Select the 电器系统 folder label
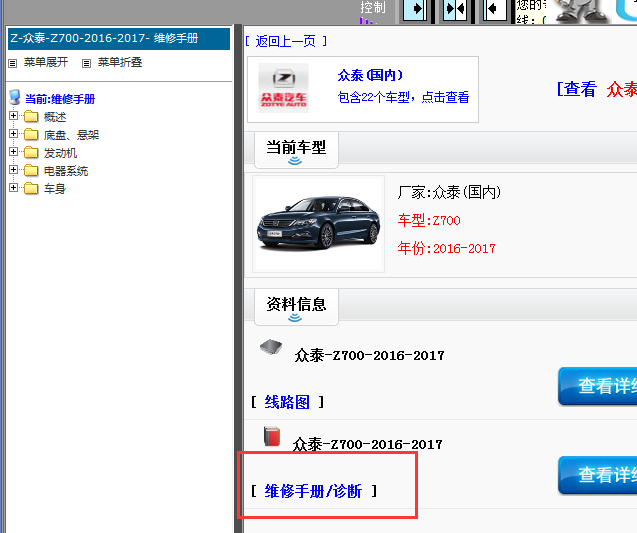The image size is (637, 533). coord(66,171)
